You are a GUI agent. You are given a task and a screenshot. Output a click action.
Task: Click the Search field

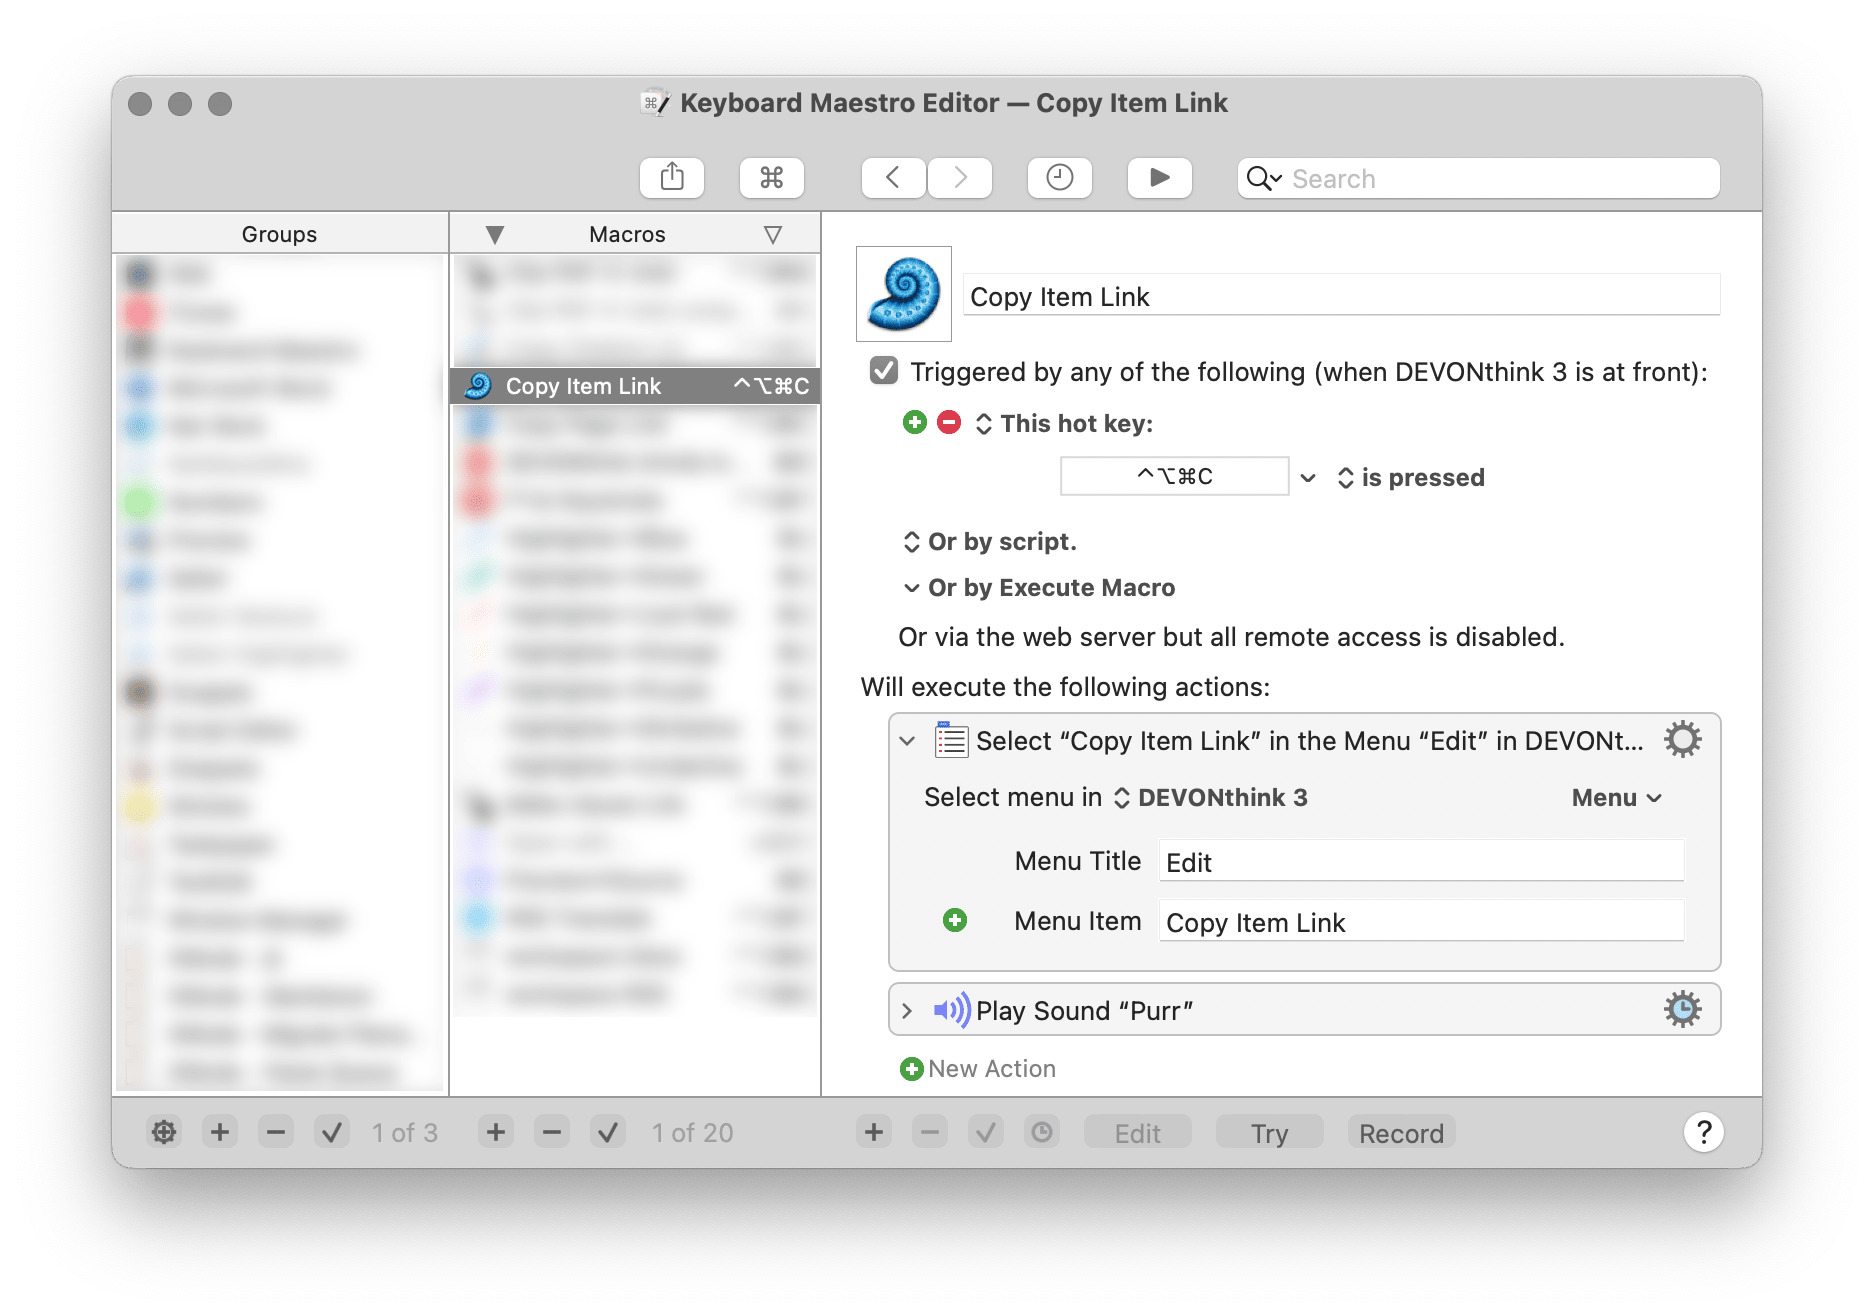pos(1478,178)
